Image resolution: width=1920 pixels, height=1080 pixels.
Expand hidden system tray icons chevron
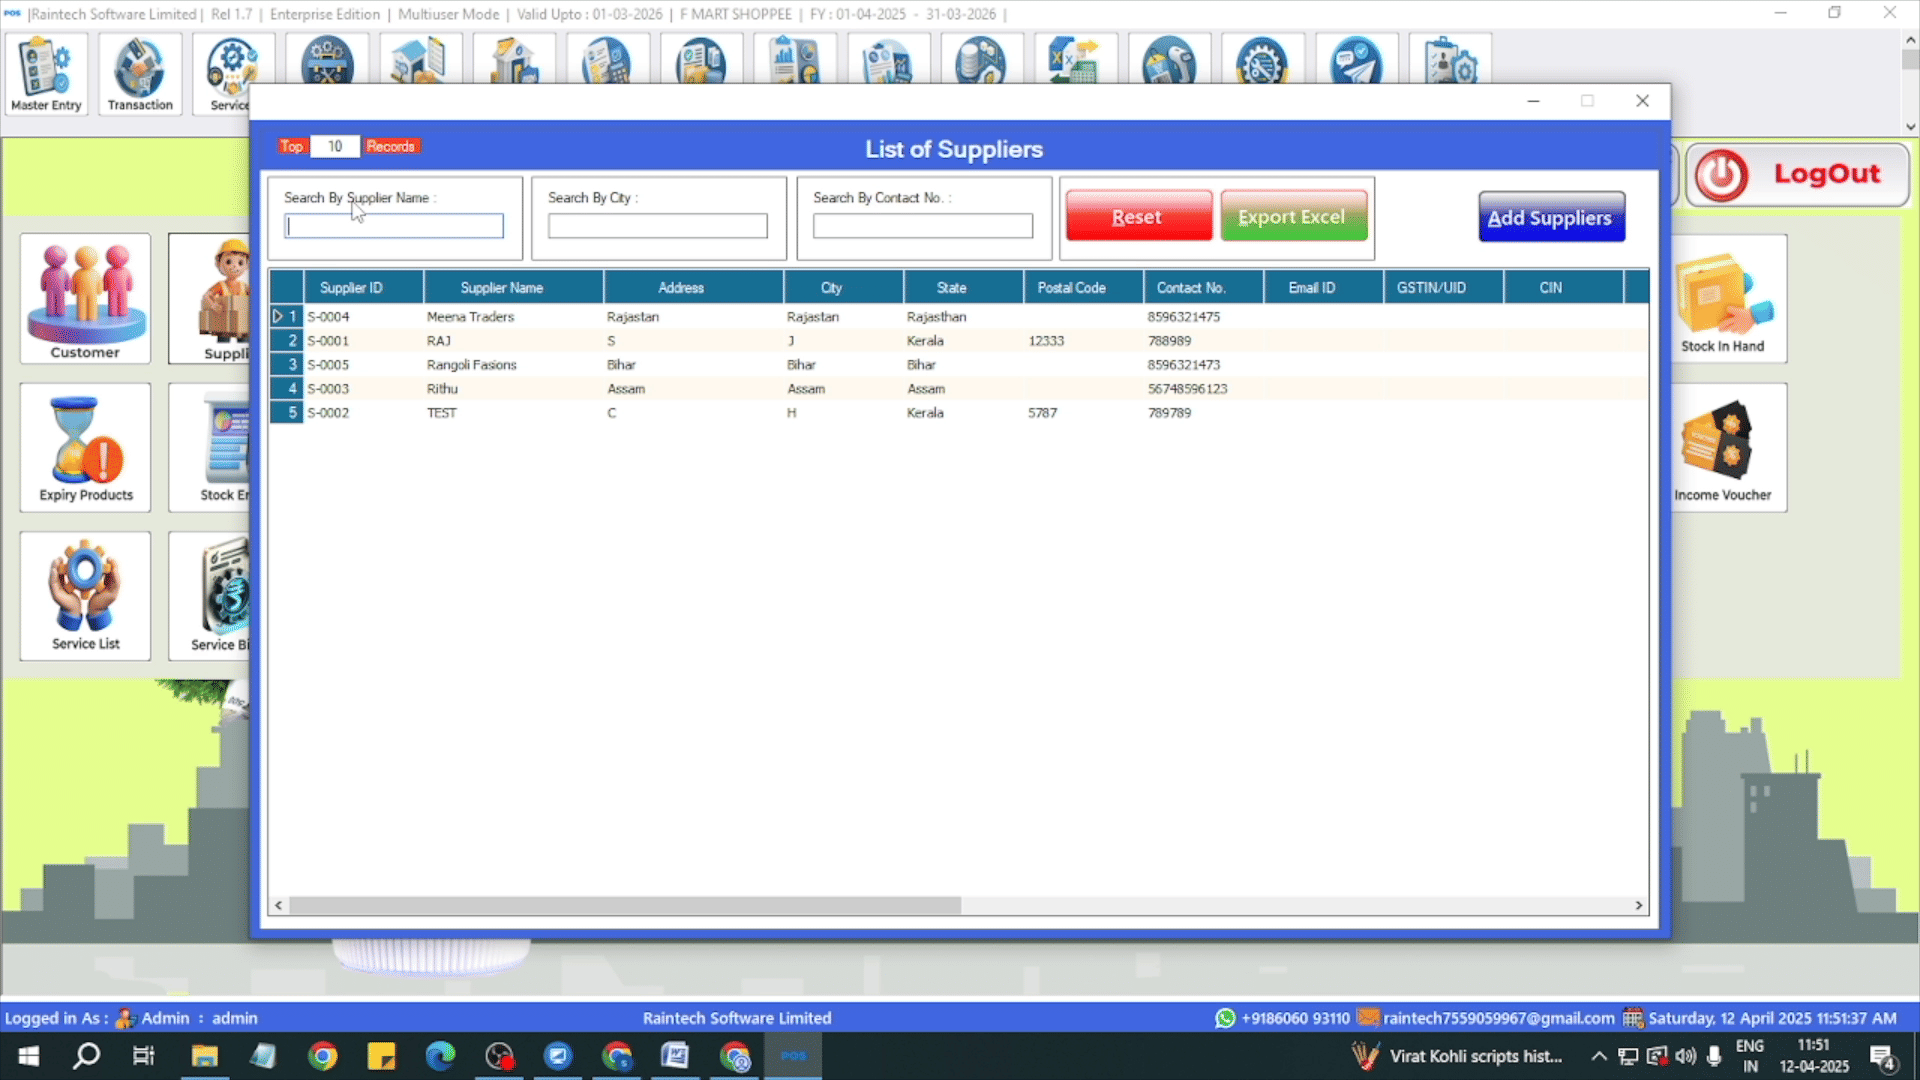click(x=1598, y=1056)
